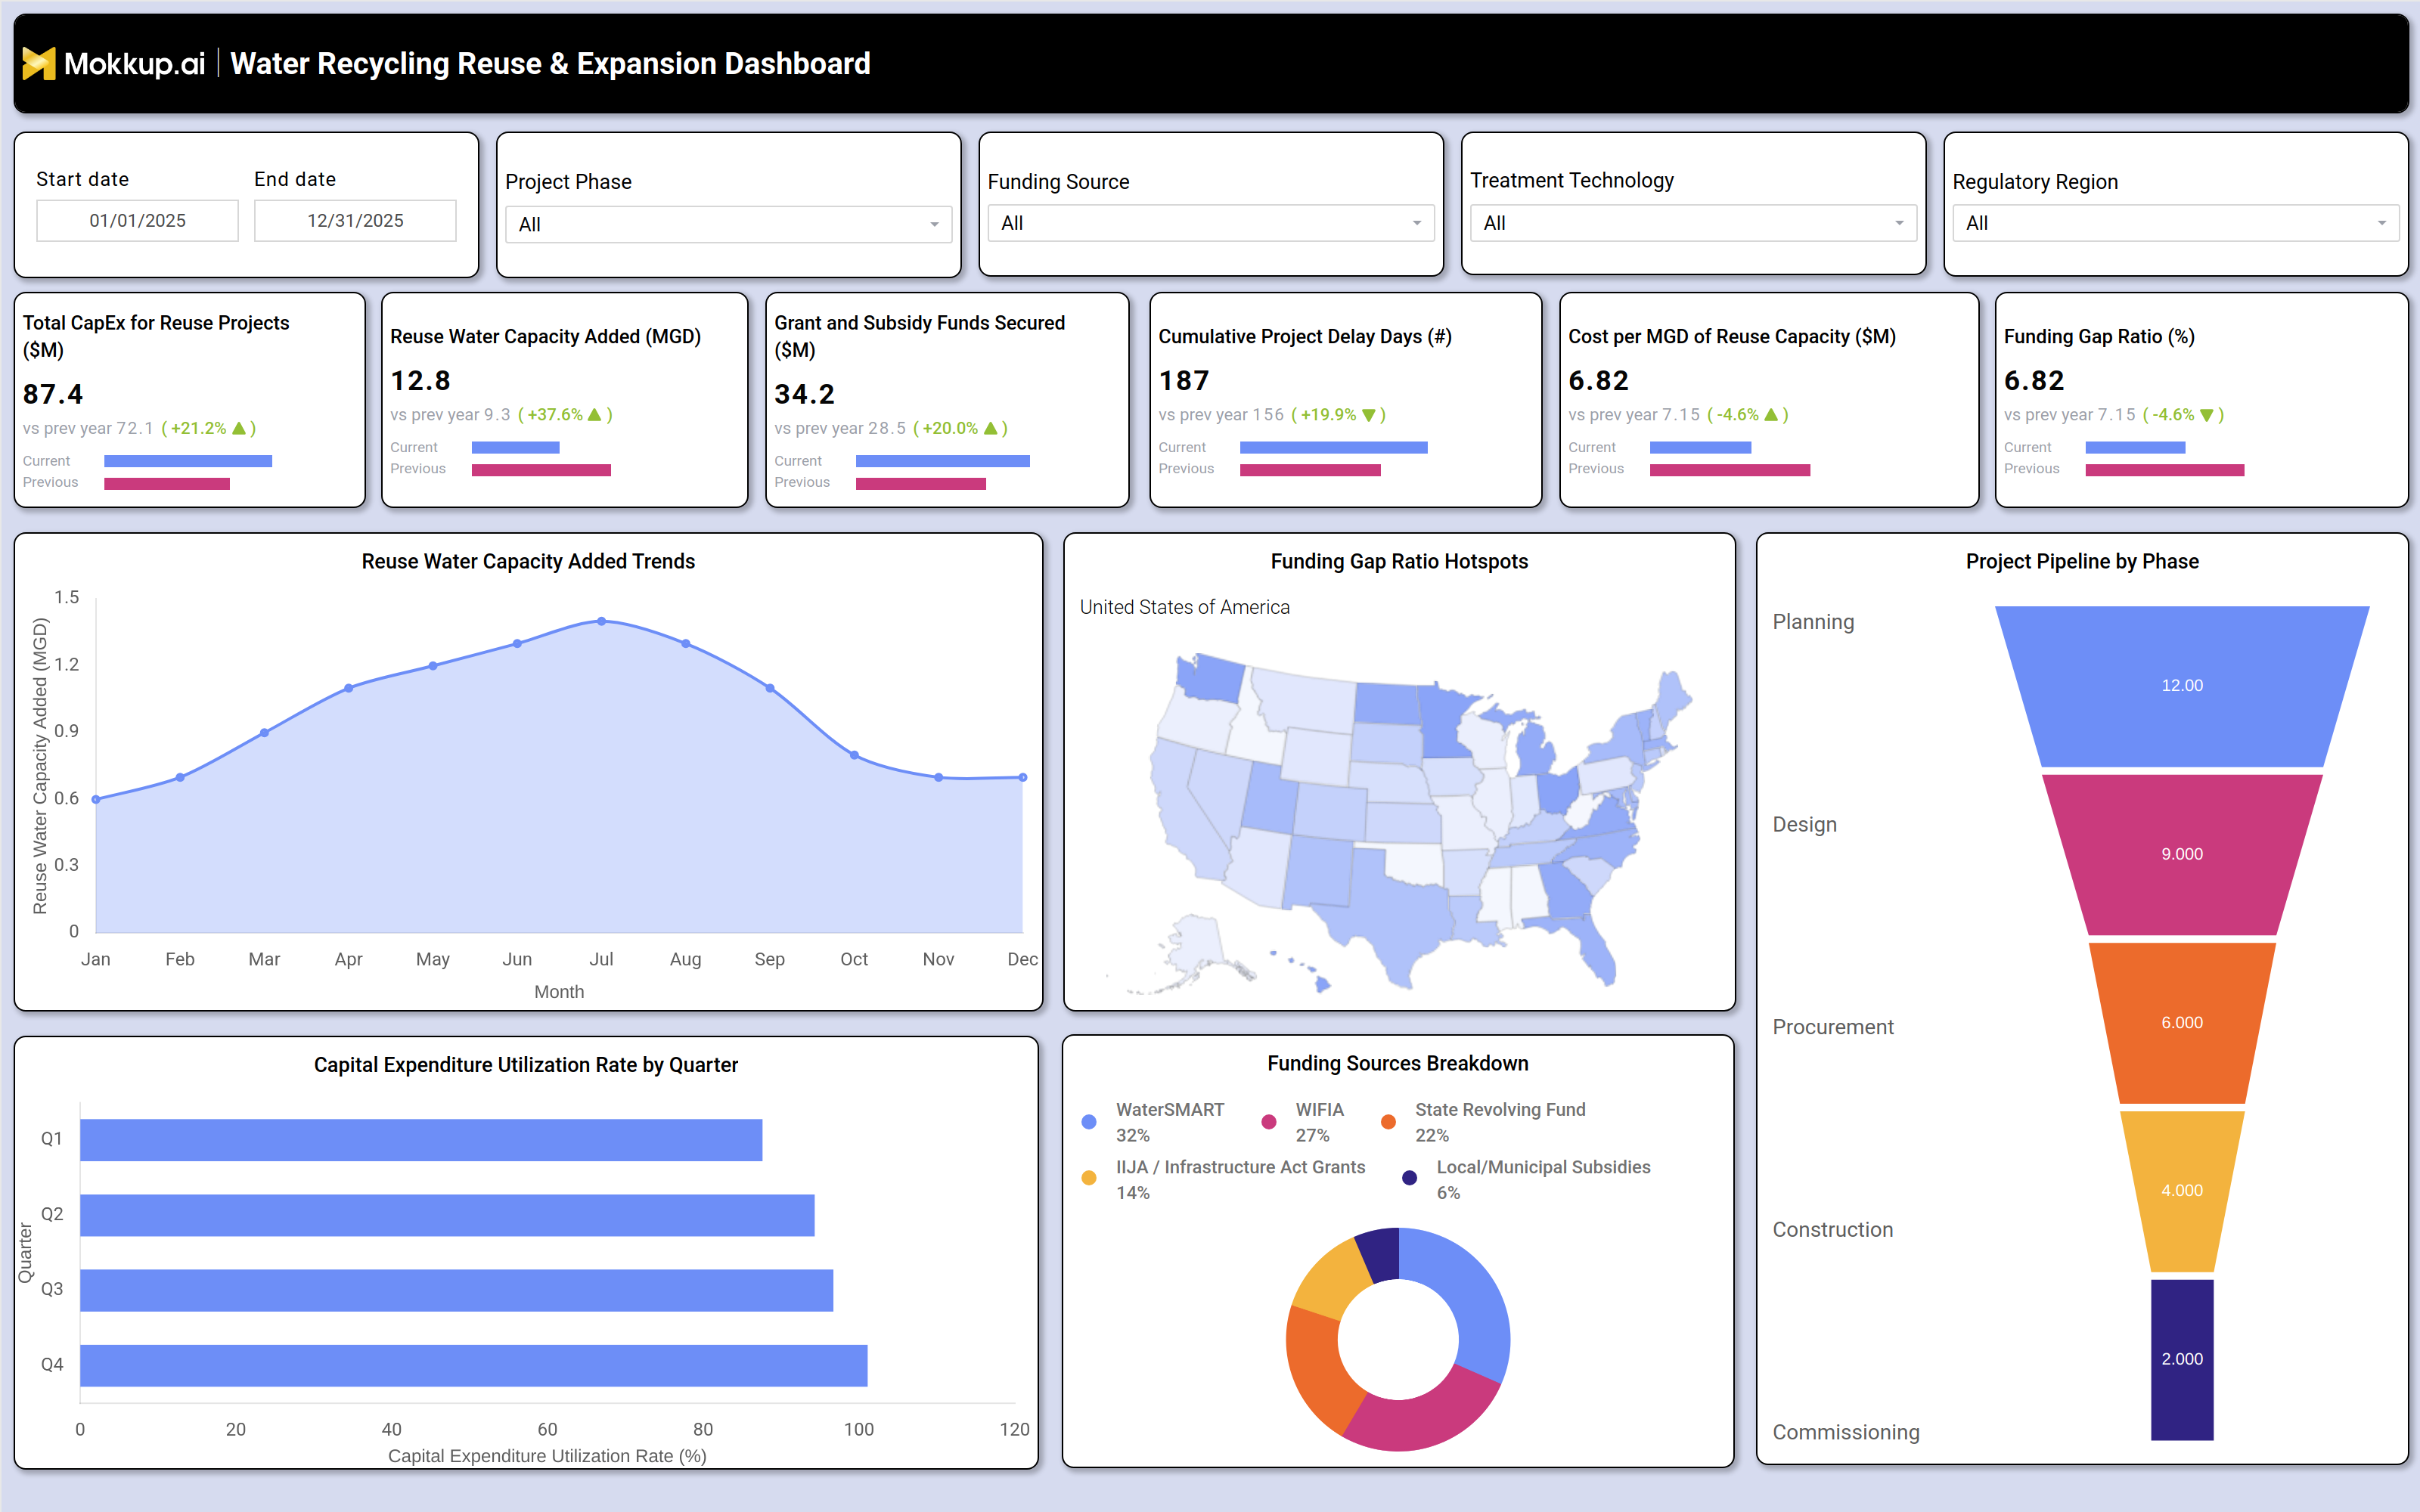
Task: Click the WaterSMART legend dot
Action: pyautogui.click(x=1089, y=1122)
